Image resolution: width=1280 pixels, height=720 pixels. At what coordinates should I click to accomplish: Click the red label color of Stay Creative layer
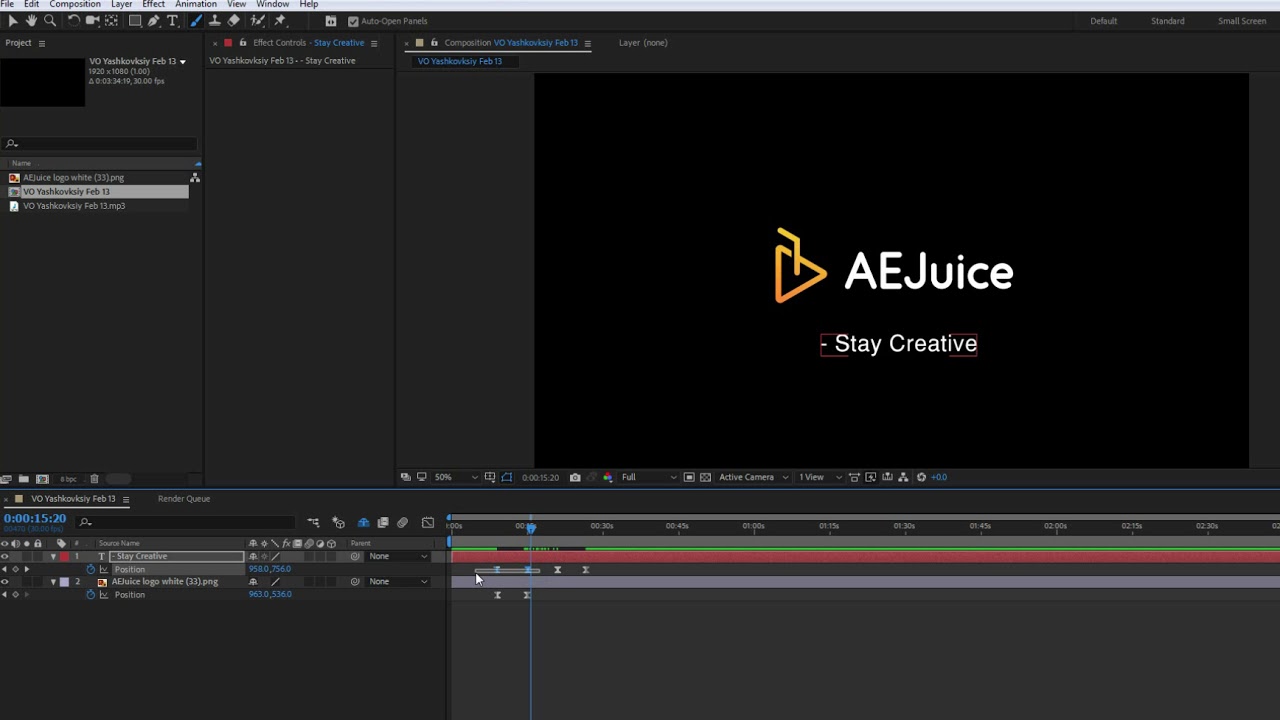(x=64, y=556)
